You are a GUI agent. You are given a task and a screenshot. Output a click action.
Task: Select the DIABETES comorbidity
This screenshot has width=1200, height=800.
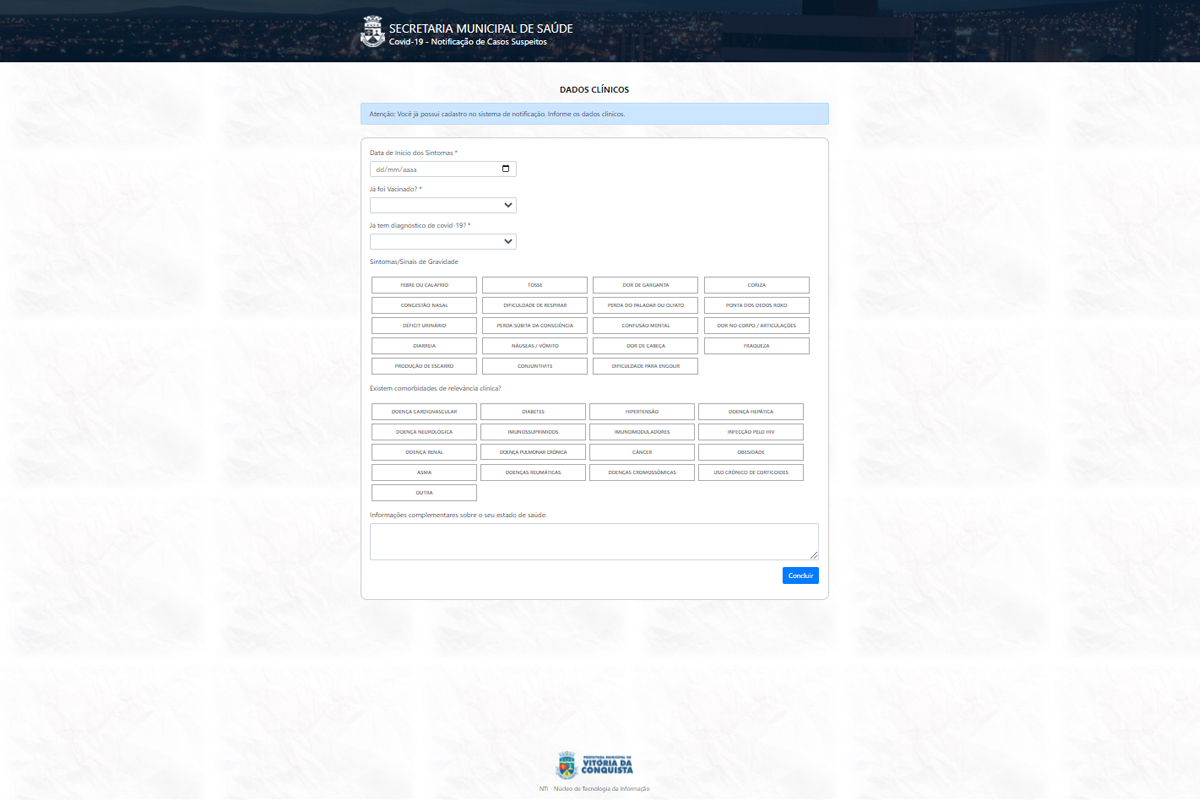tap(533, 412)
